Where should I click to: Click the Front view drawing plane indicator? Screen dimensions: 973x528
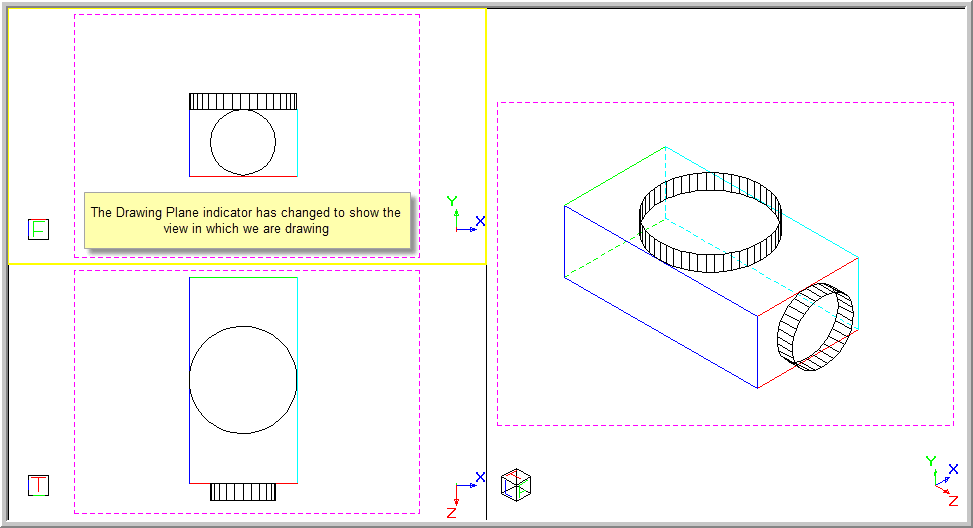coord(38,229)
